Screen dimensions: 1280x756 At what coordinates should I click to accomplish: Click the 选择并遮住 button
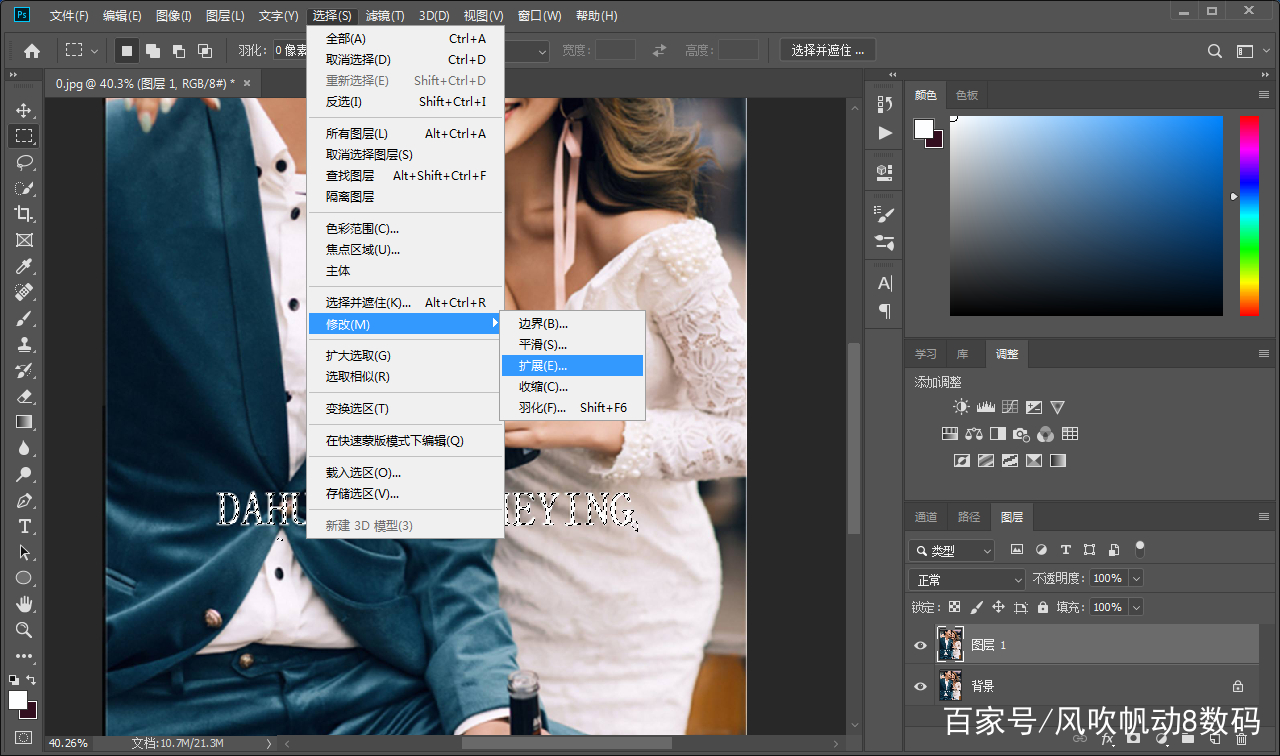(x=827, y=50)
